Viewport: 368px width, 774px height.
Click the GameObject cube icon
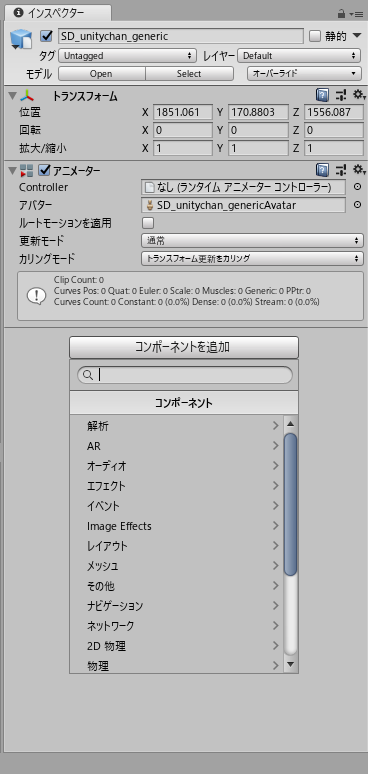(x=22, y=39)
